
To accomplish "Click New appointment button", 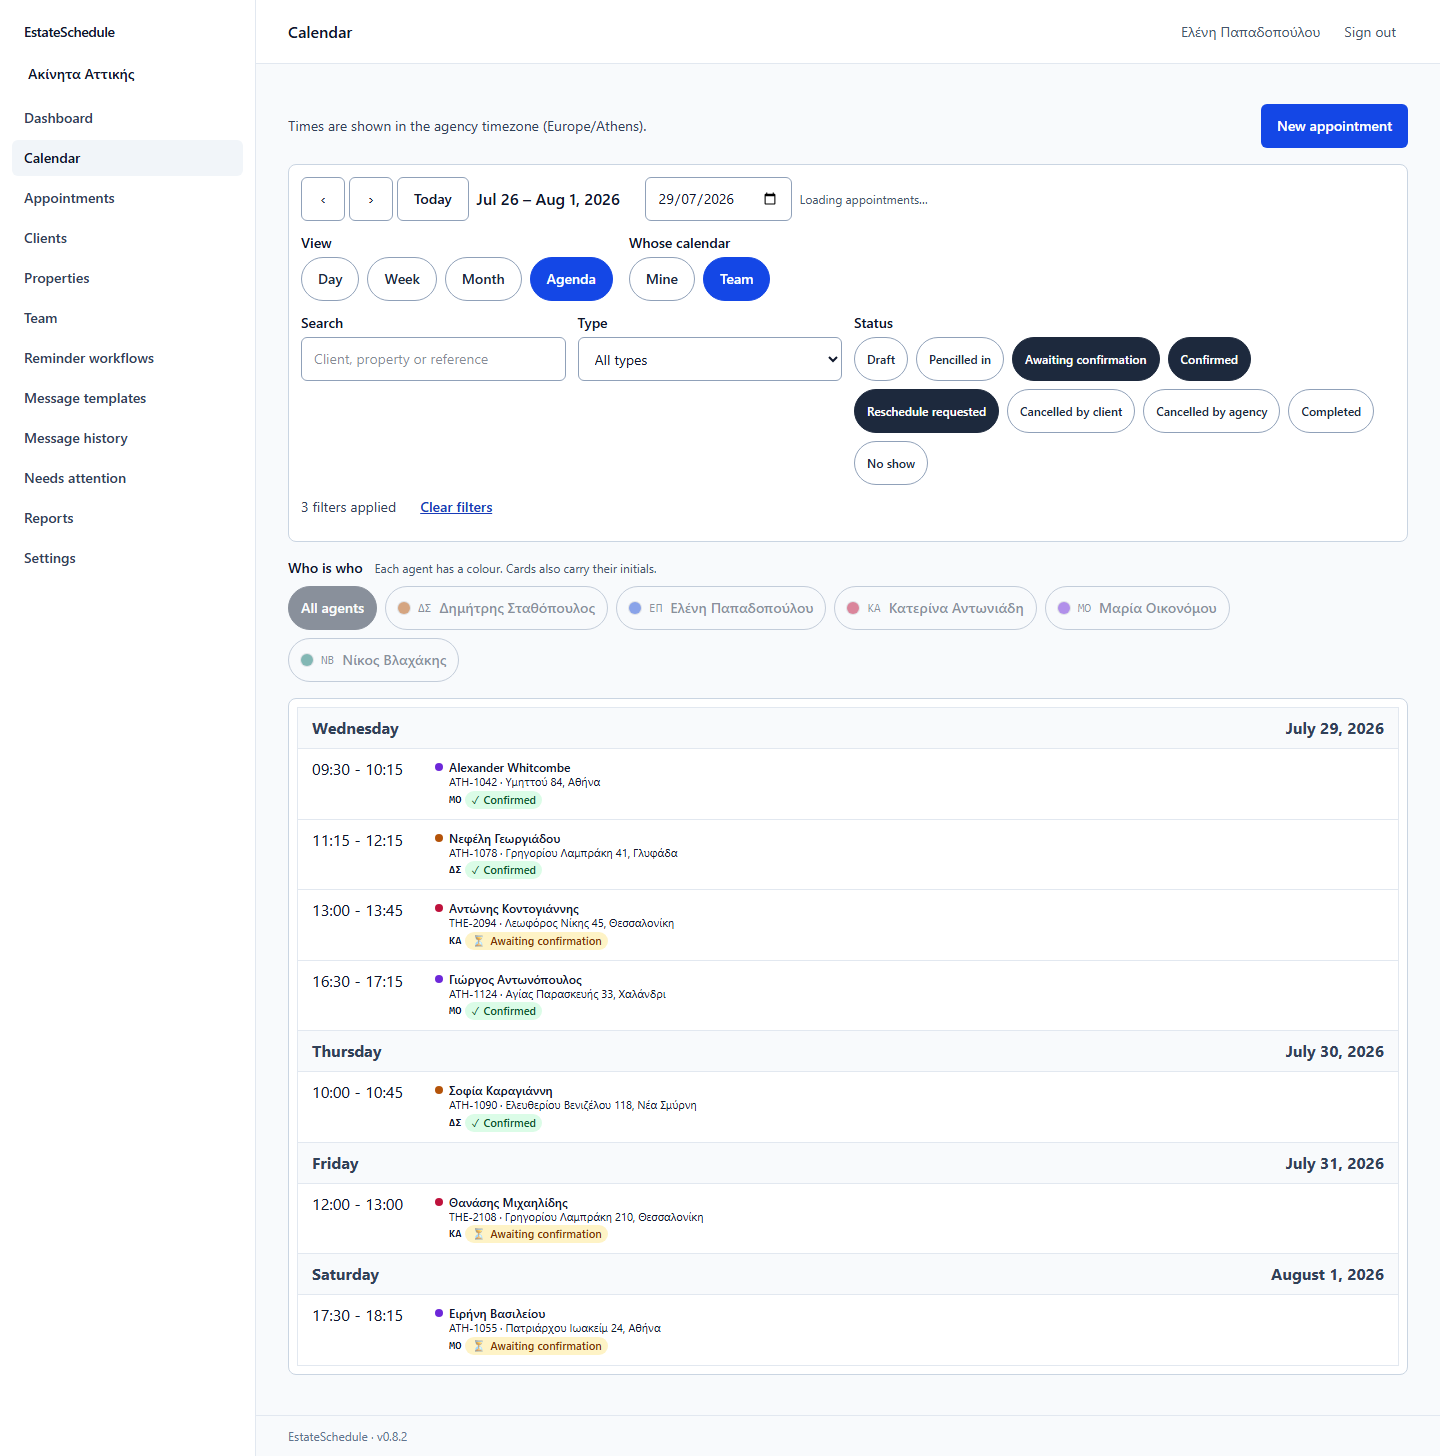I will click(1334, 126).
